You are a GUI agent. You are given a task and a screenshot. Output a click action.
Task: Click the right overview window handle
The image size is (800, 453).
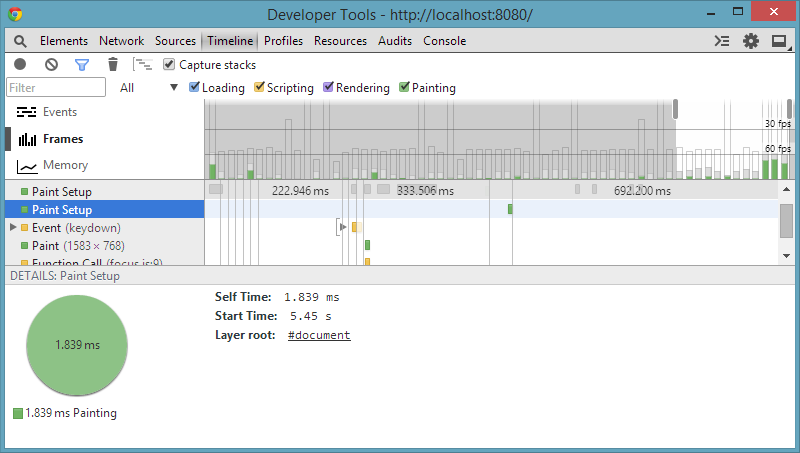click(789, 109)
